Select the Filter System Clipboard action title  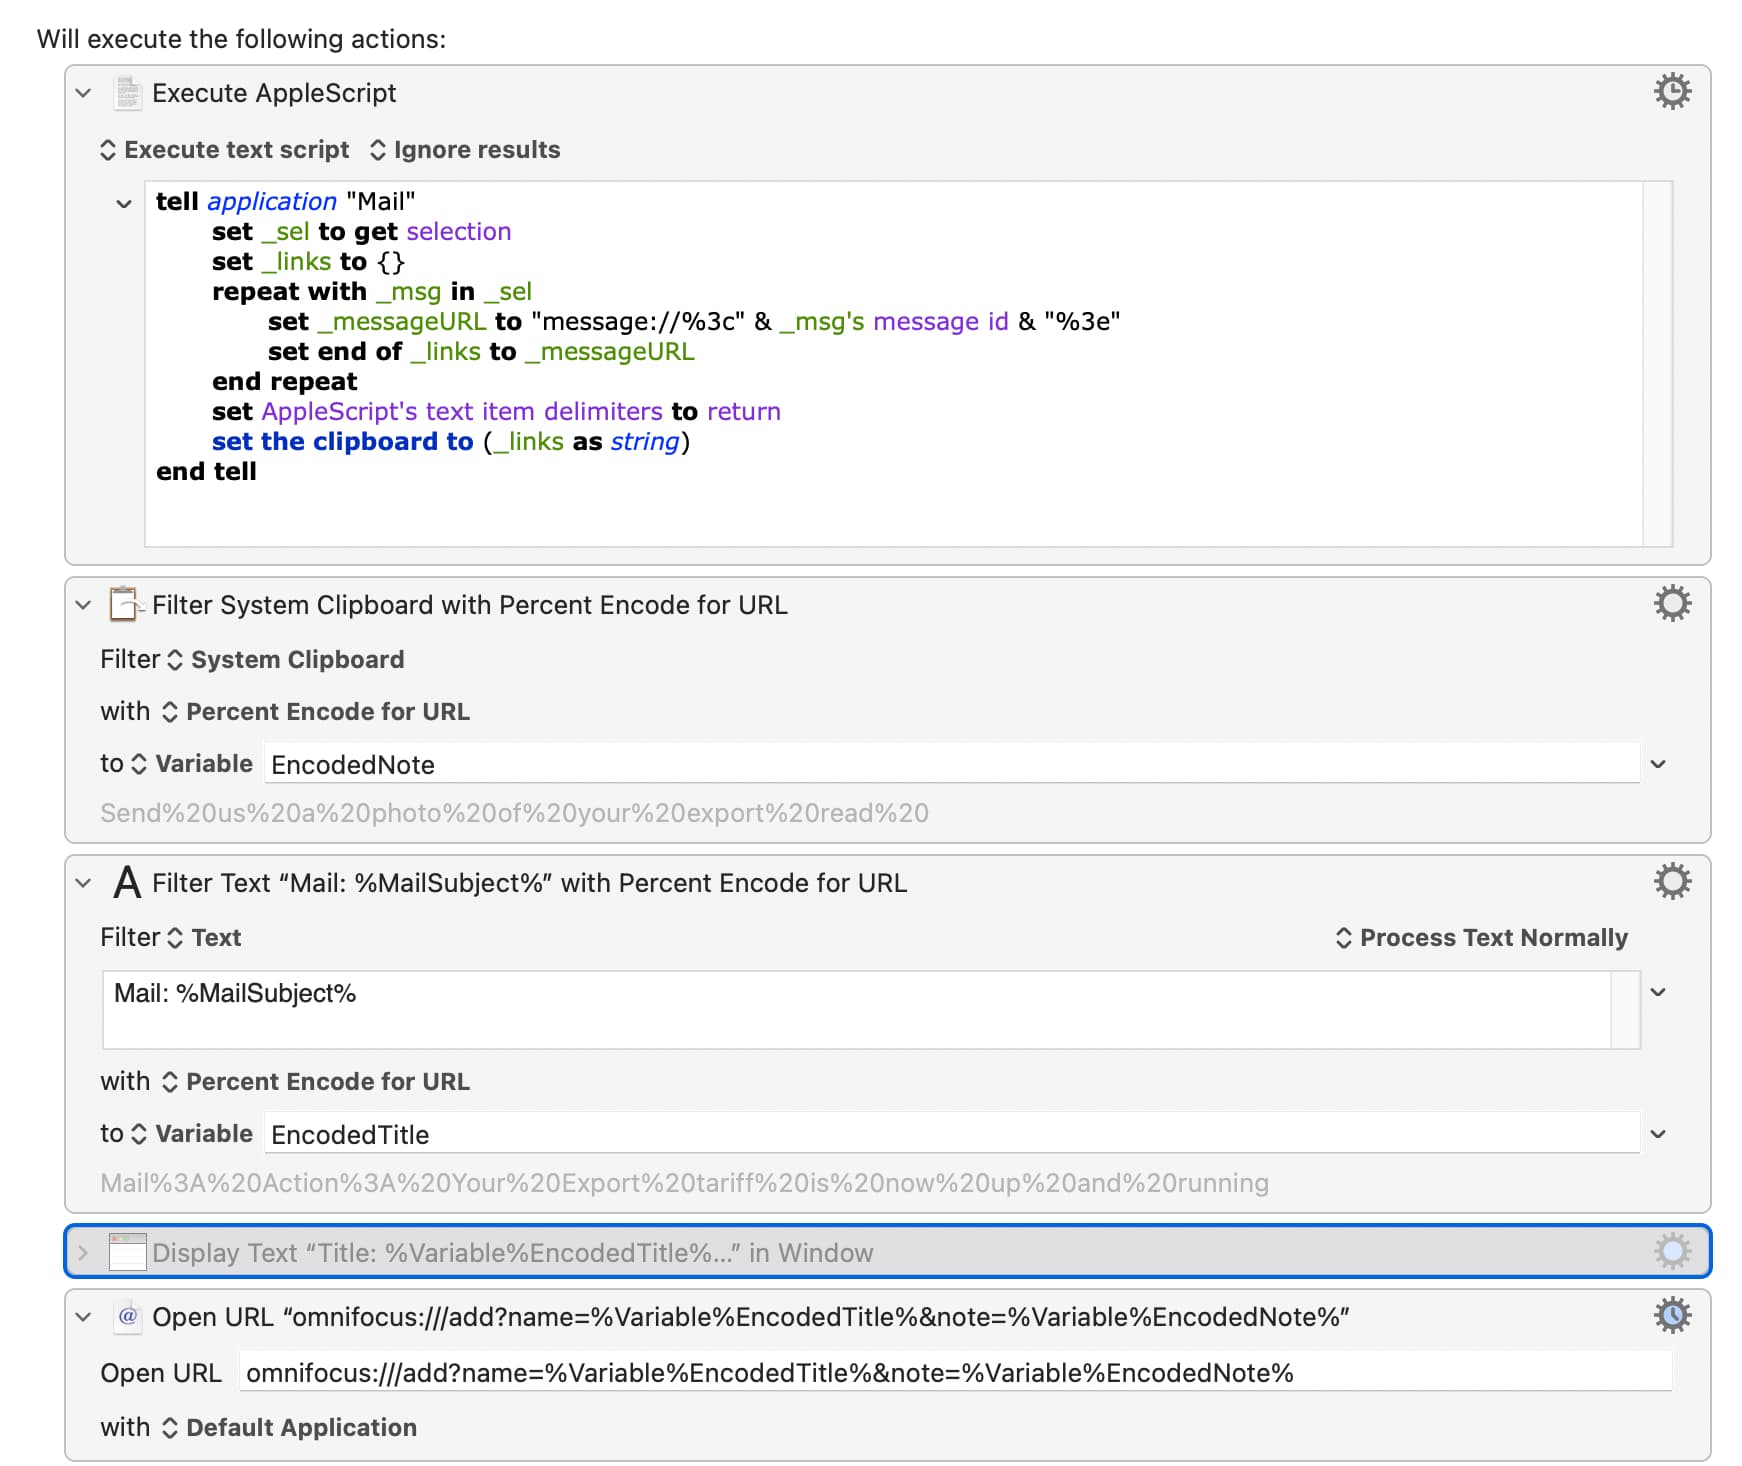click(x=470, y=605)
